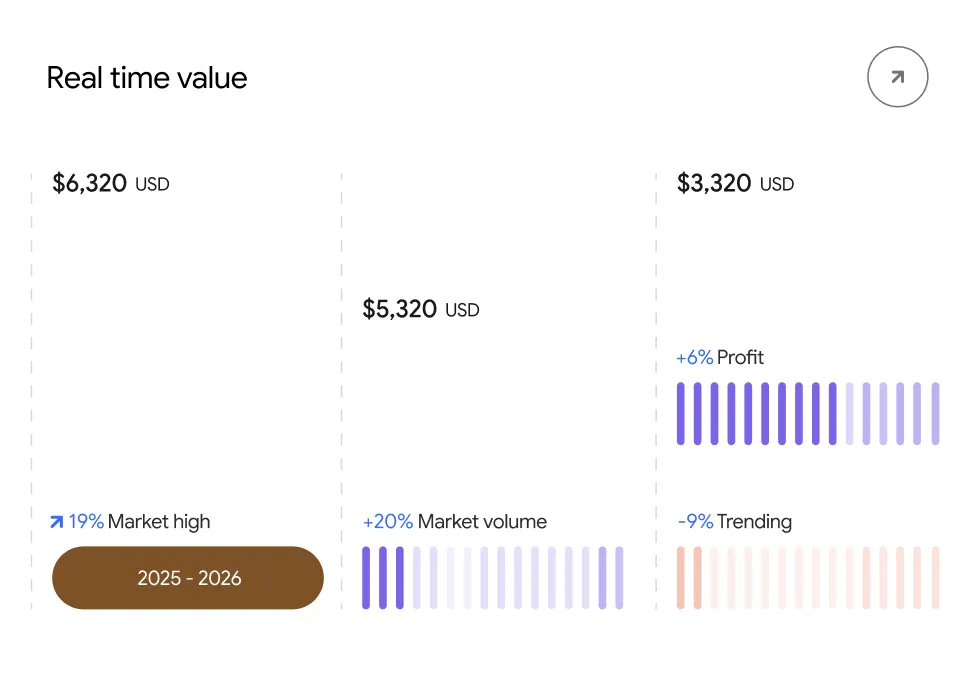Image resolution: width=975 pixels, height=673 pixels.
Task: Click the +6% Profit label
Action: 720,358
